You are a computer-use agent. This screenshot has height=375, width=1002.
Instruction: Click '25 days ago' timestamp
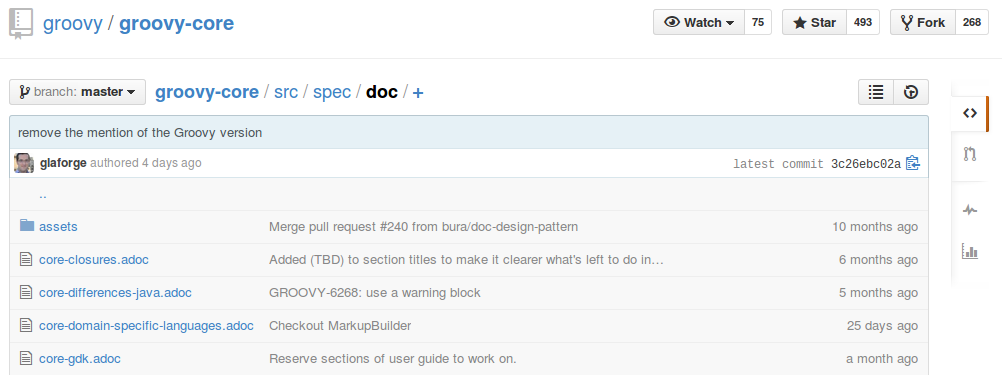point(883,326)
